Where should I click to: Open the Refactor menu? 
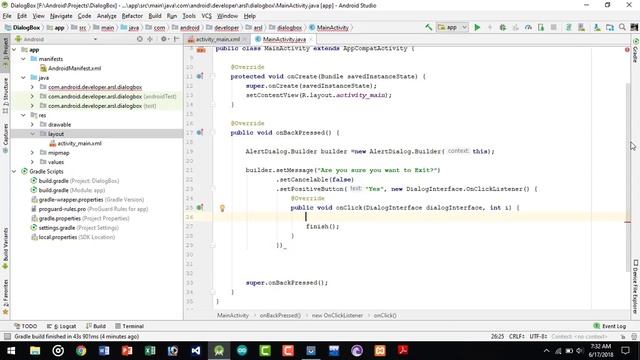click(132, 16)
